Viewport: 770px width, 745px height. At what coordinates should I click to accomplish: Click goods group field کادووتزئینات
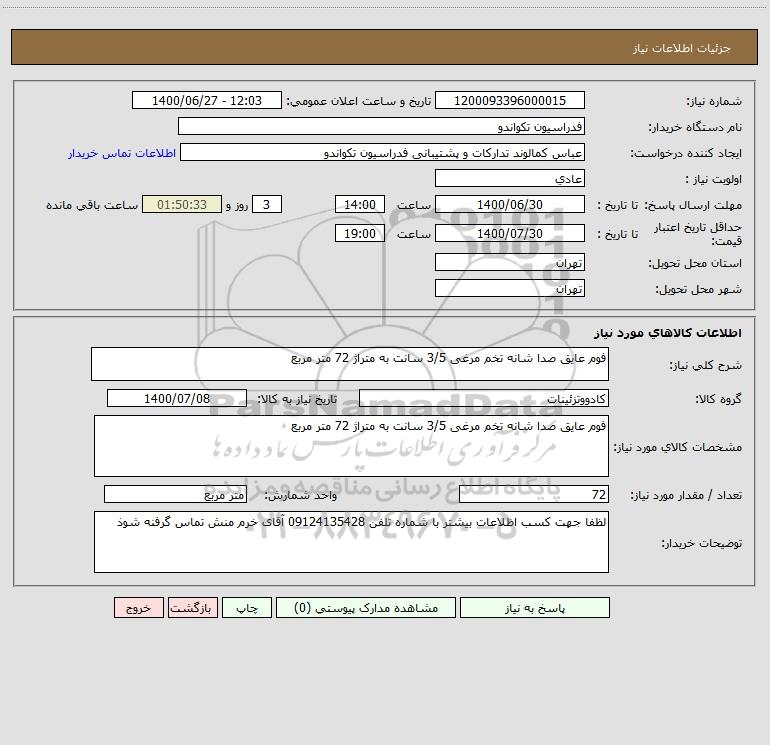click(x=484, y=398)
